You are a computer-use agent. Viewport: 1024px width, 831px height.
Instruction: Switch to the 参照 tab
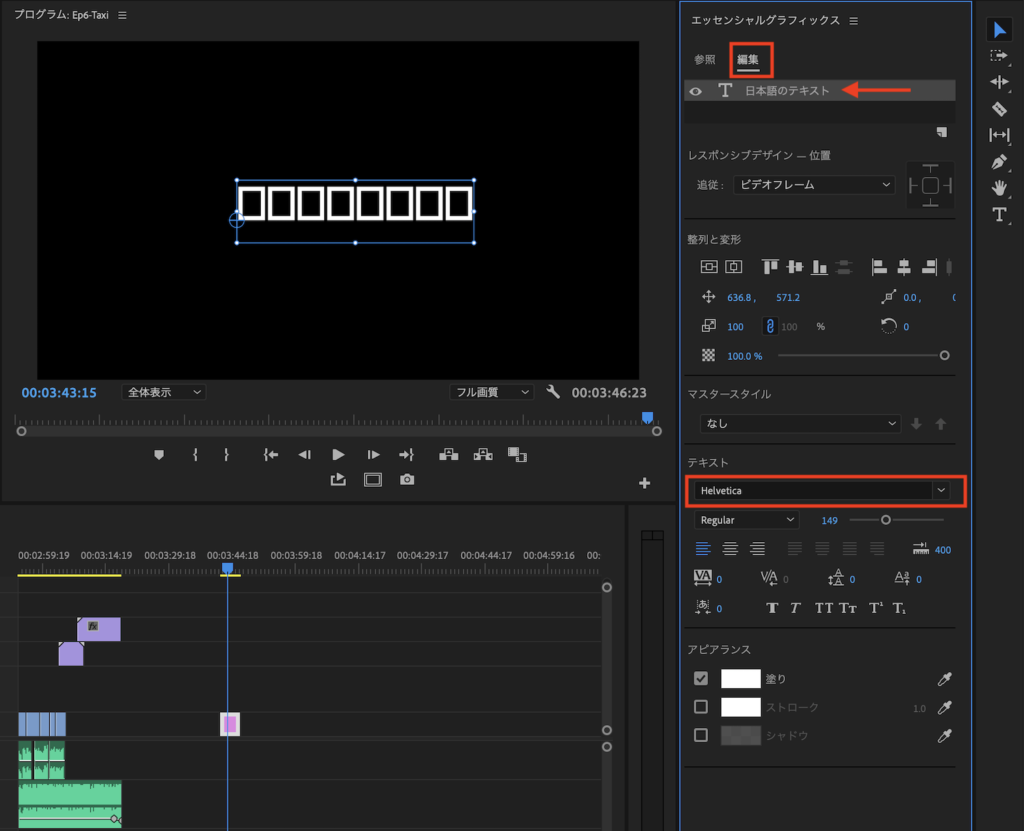click(x=705, y=60)
